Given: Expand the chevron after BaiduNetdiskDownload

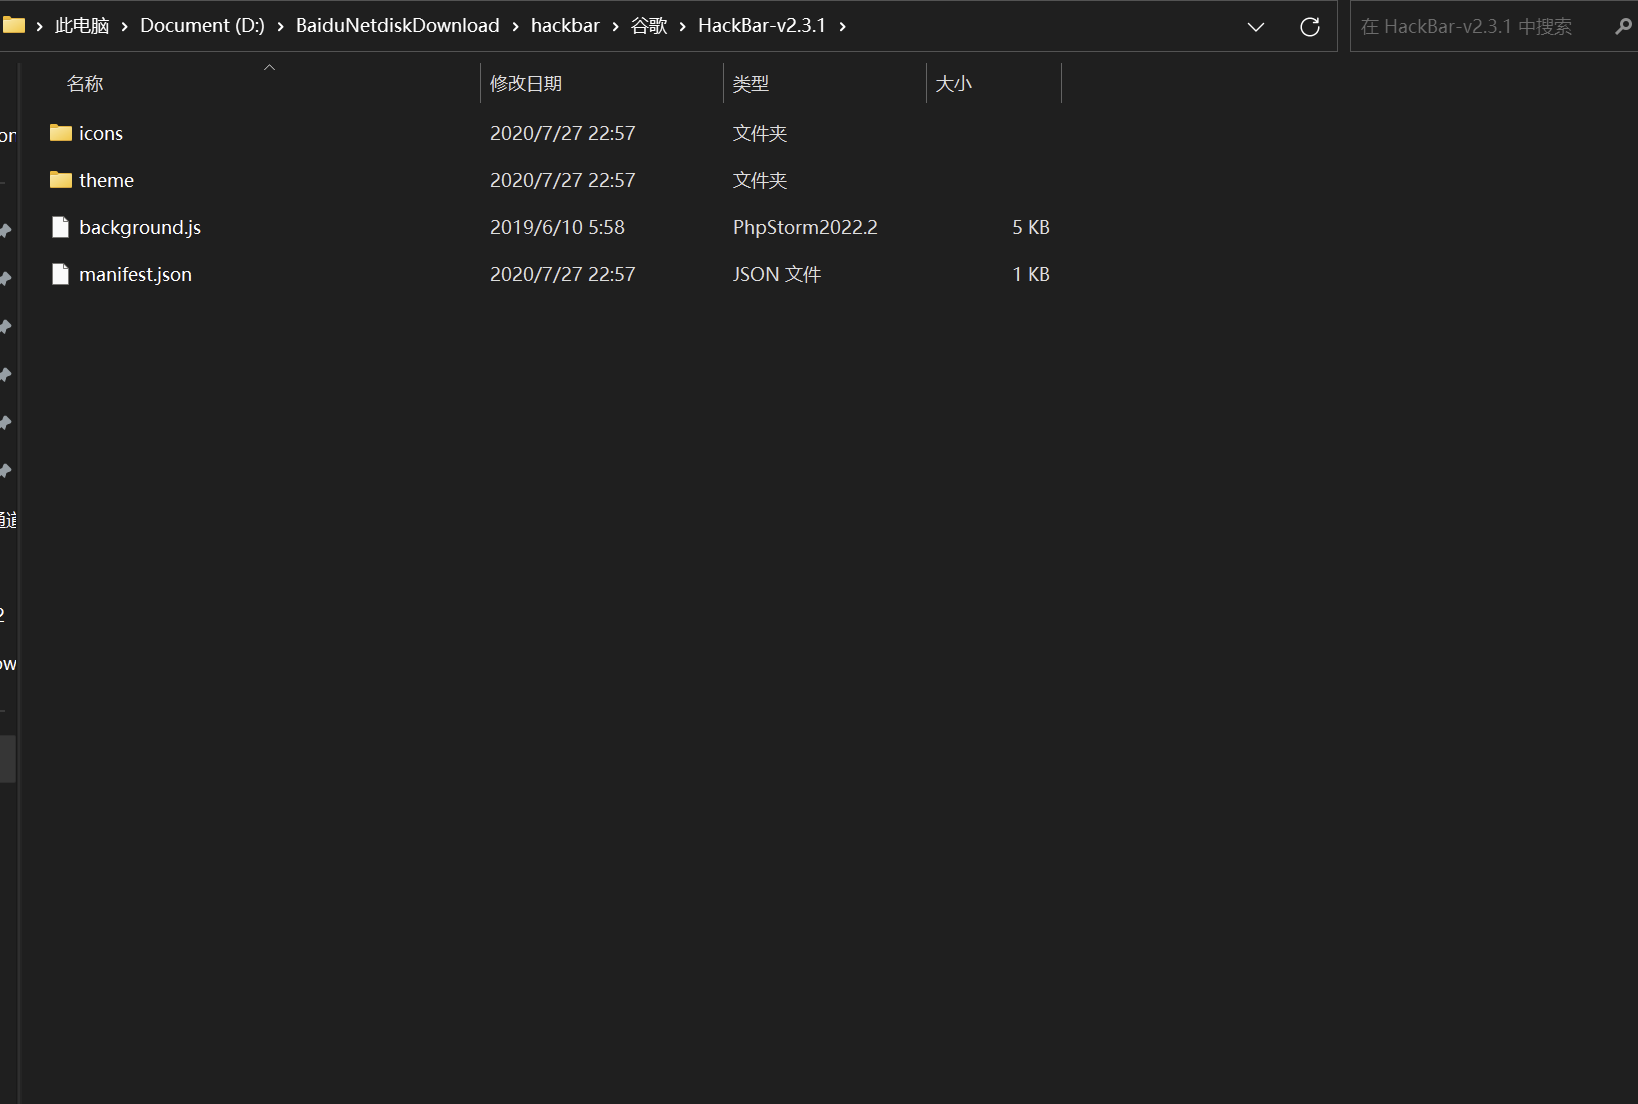Looking at the screenshot, I should click(516, 26).
